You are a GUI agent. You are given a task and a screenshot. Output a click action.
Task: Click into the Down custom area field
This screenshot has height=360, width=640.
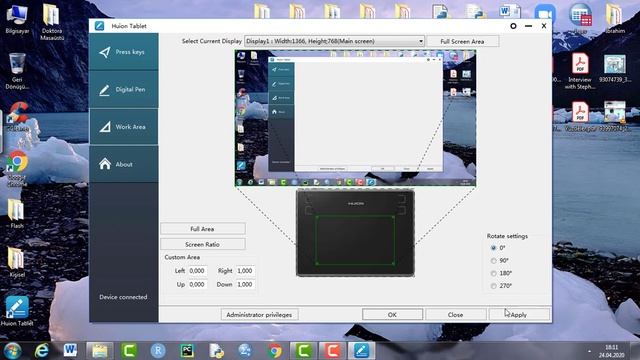coord(245,284)
